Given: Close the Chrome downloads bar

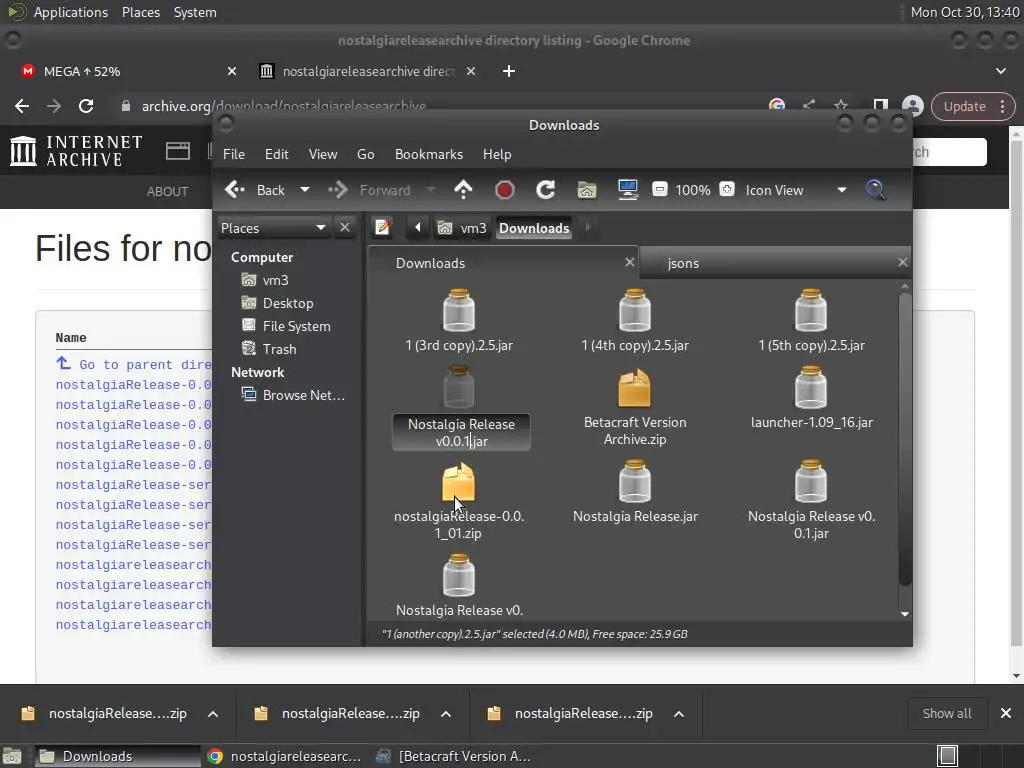Looking at the screenshot, I should point(1006,714).
